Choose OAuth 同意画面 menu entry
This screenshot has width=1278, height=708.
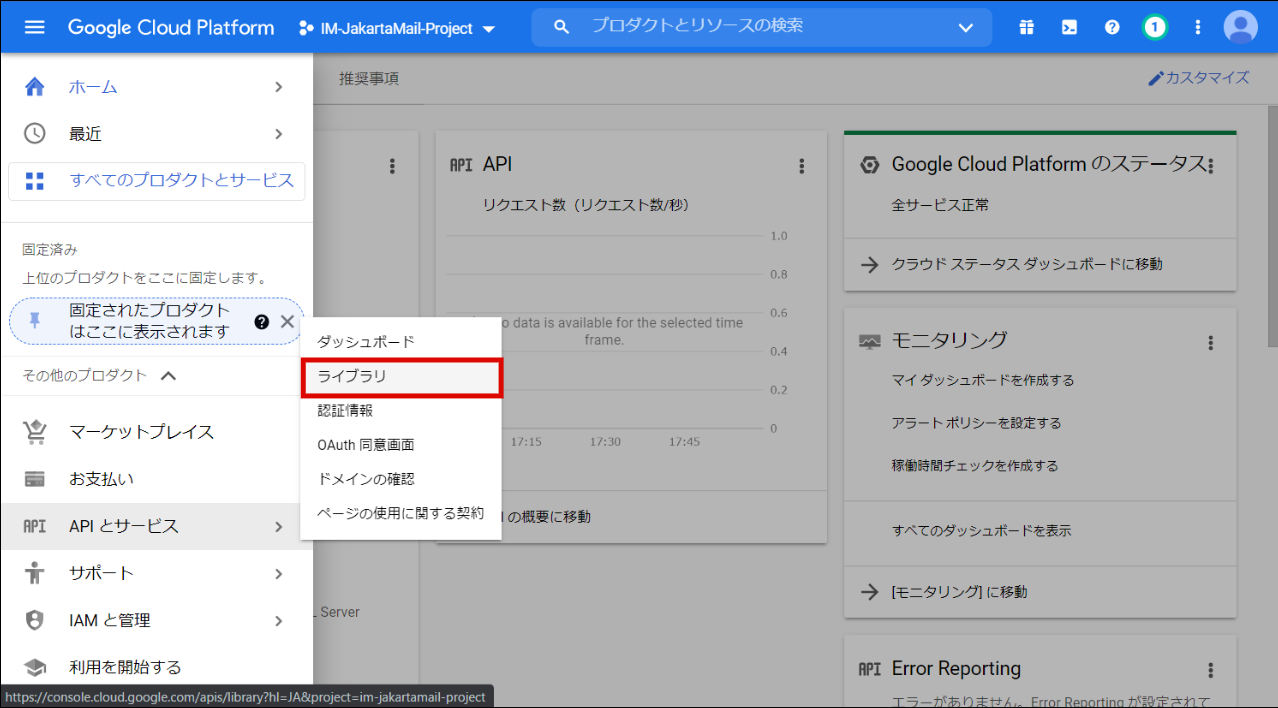tap(365, 445)
